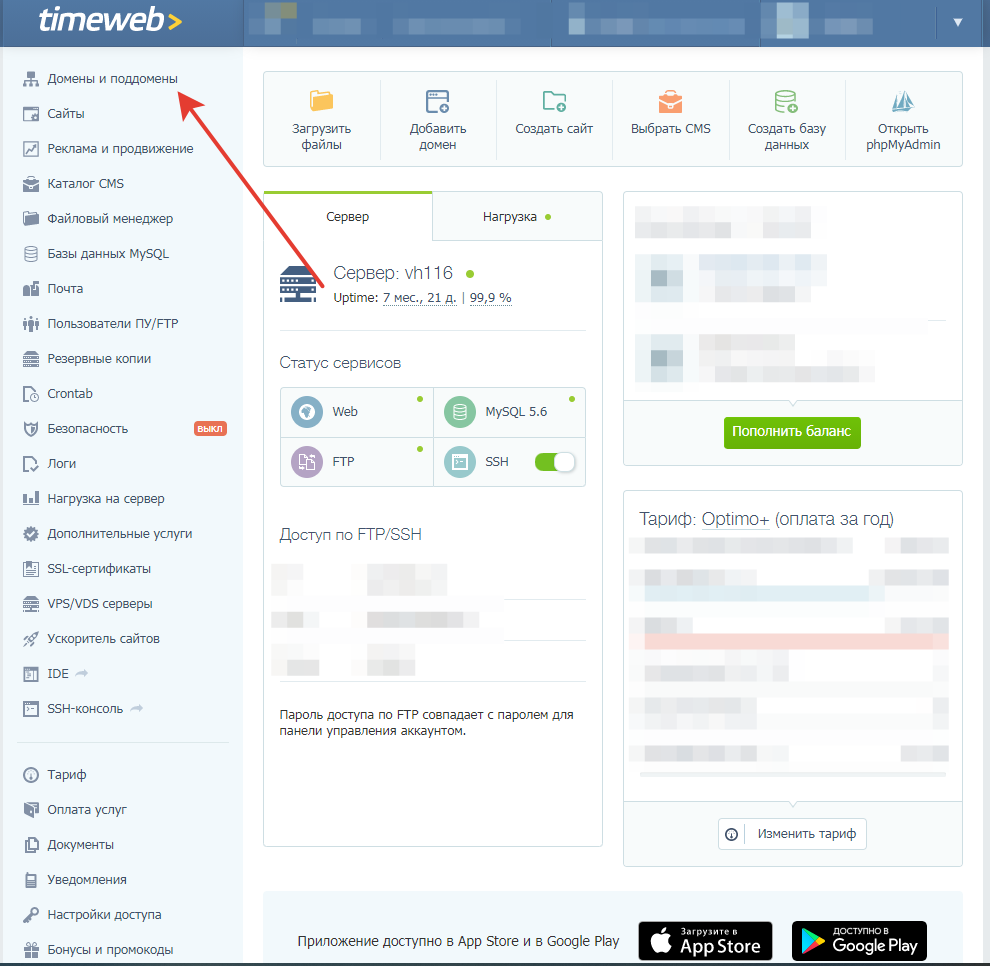990x966 pixels.
Task: Click the VPS/VDS серверы icon
Action: coord(30,604)
